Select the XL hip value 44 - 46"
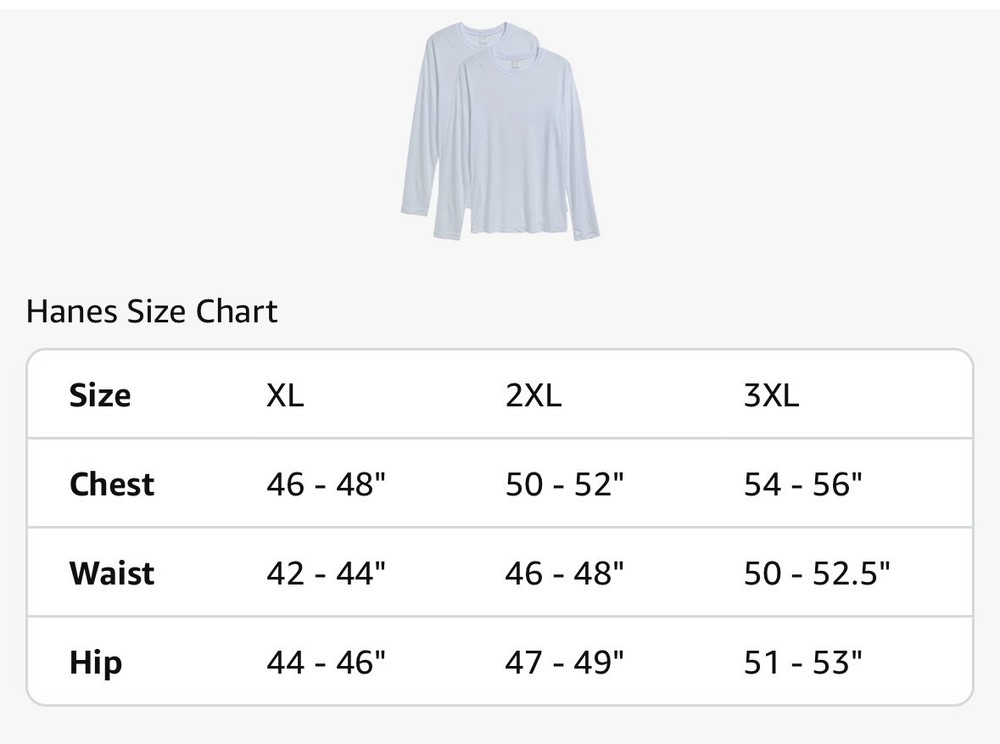Screen dimensions: 1000x744 pos(326,662)
